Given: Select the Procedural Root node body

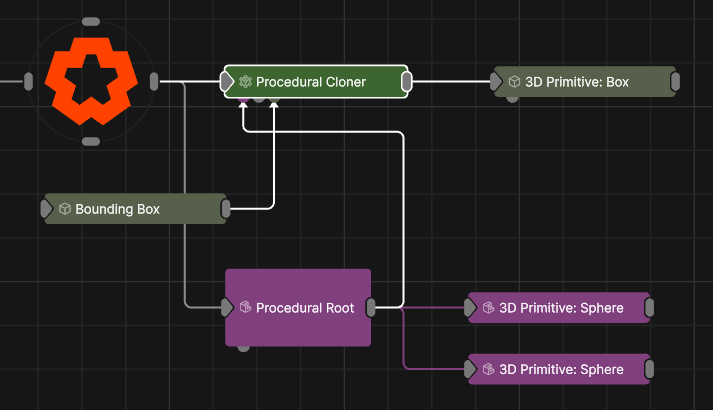Looking at the screenshot, I should point(298,325).
